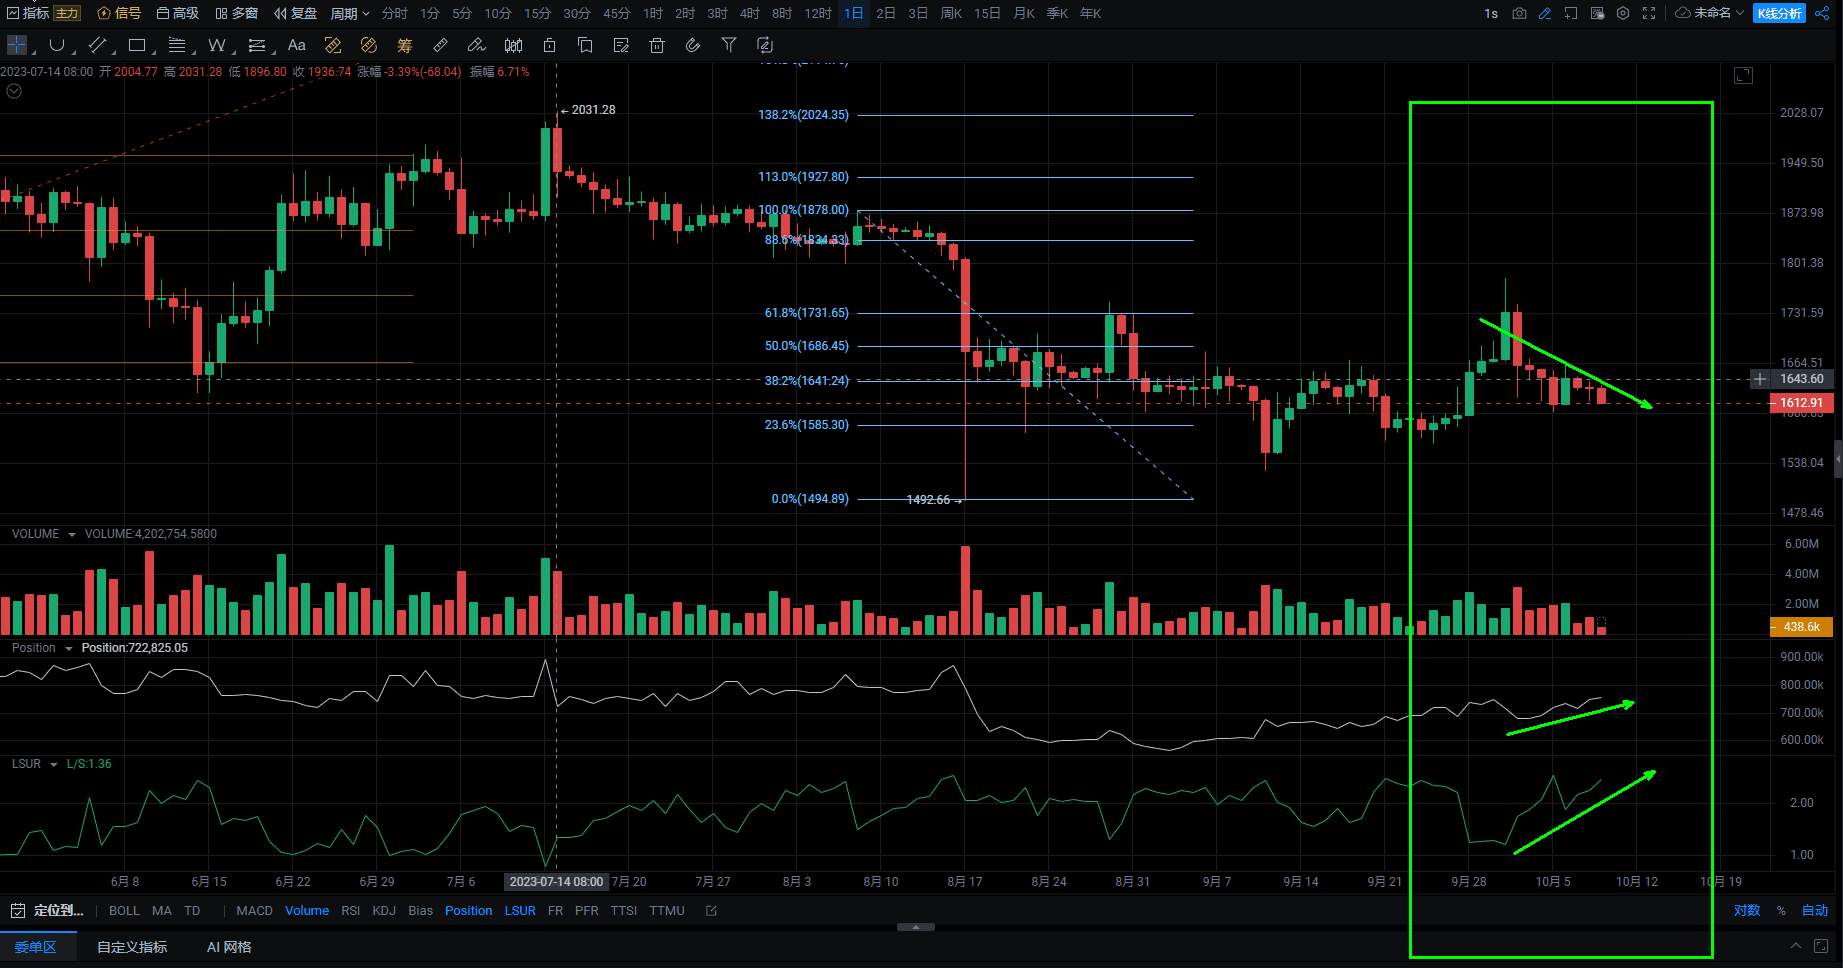Viewport: 1843px width, 968px height.
Task: Open chart settings hexagon icon
Action: click(1623, 13)
